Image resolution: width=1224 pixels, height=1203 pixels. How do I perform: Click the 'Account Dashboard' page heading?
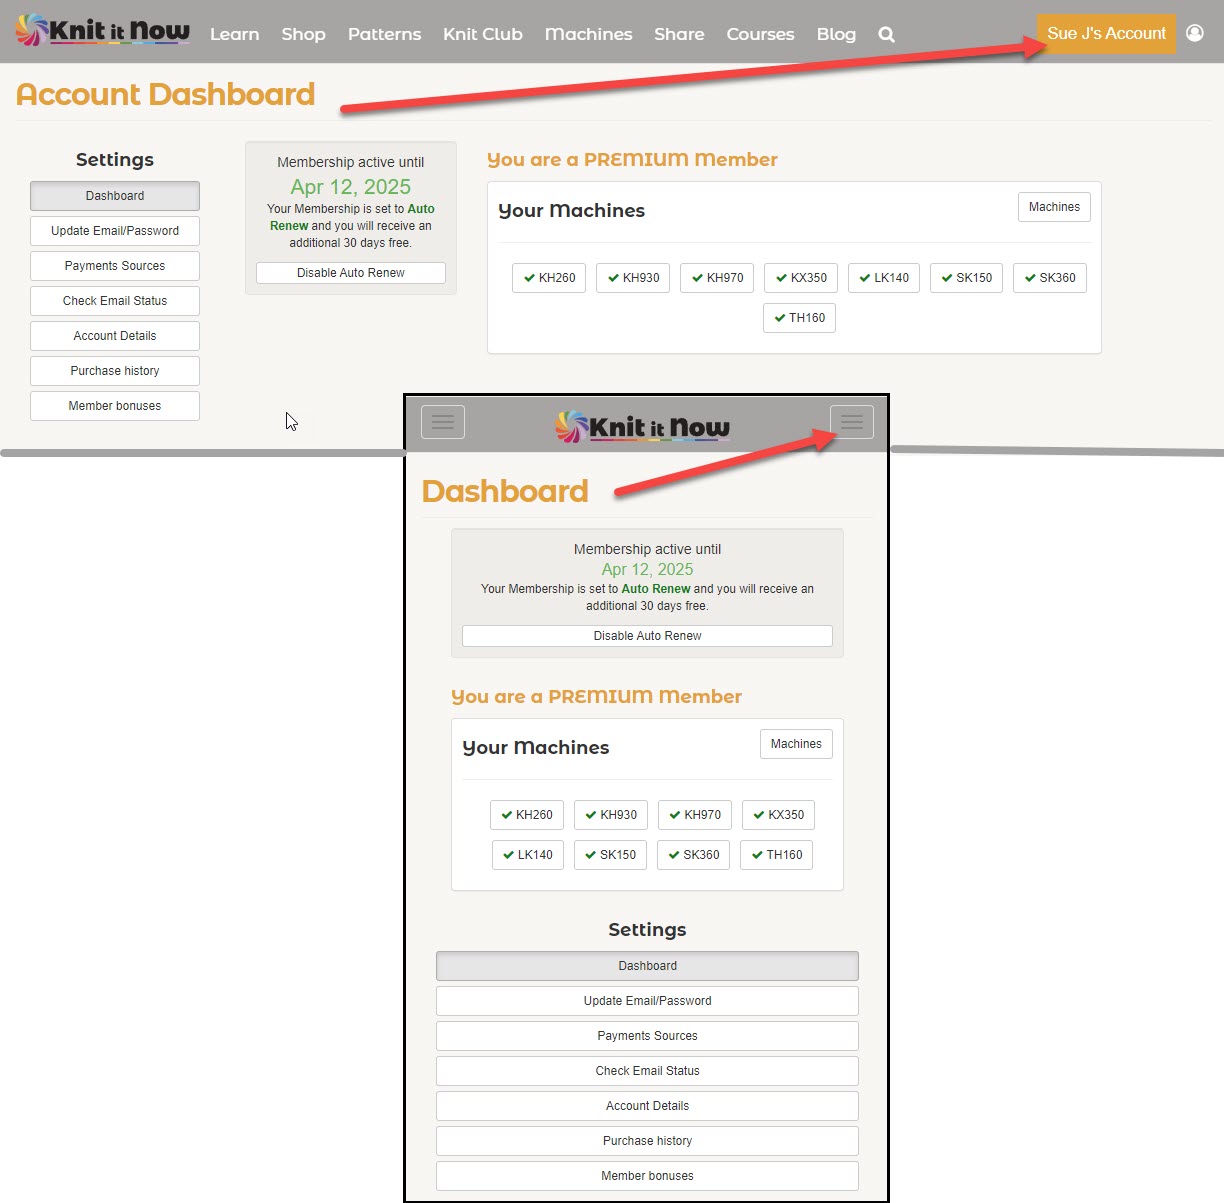click(x=166, y=94)
